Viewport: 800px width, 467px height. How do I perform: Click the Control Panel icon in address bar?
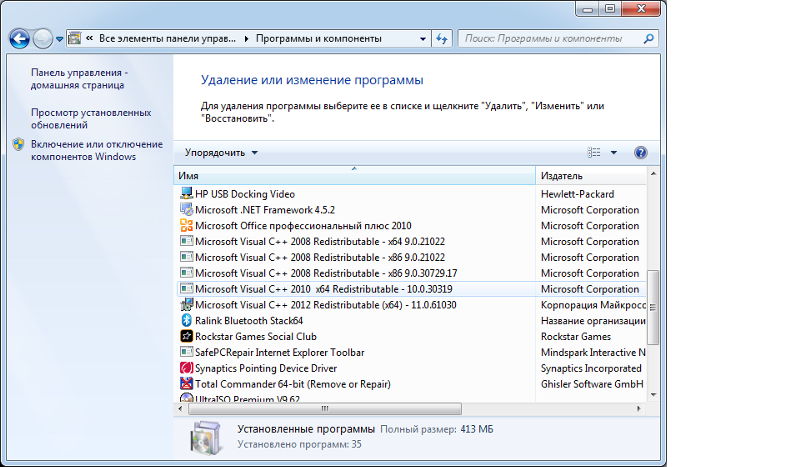tap(74, 38)
